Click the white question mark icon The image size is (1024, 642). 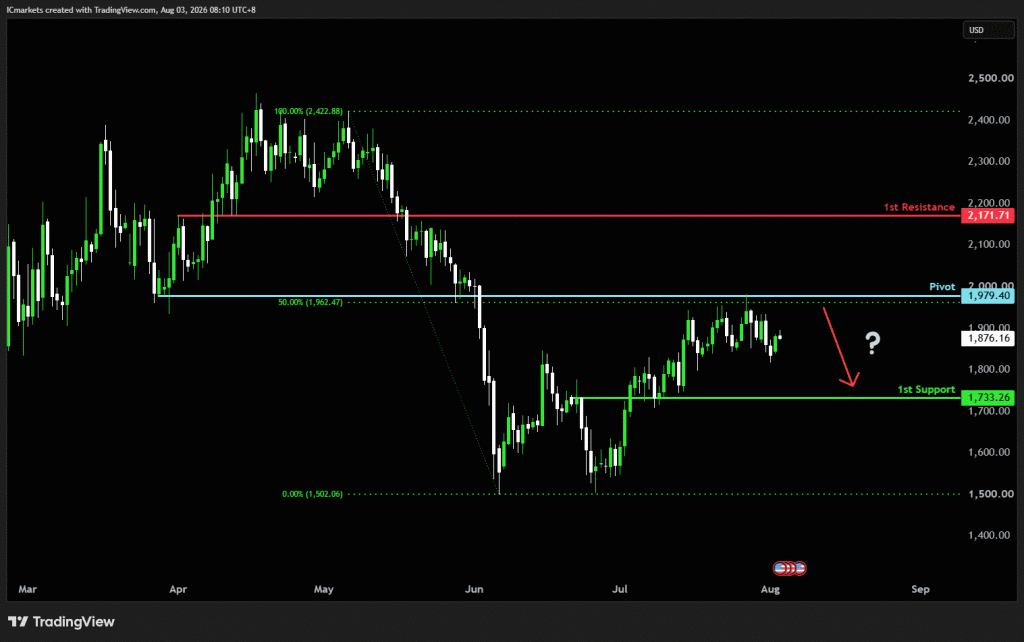click(872, 342)
